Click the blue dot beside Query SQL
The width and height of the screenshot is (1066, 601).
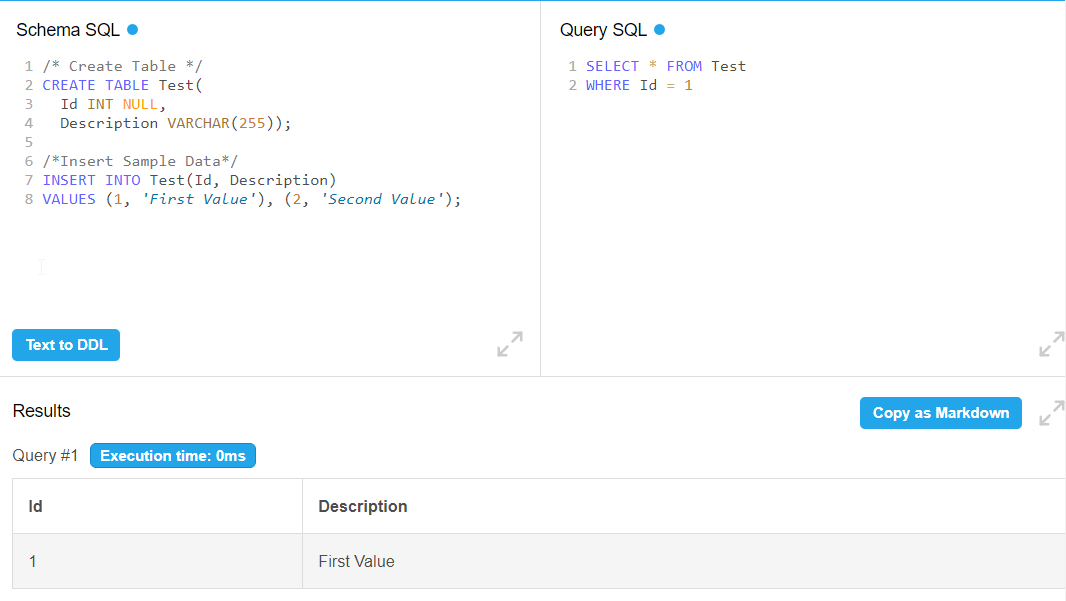659,29
